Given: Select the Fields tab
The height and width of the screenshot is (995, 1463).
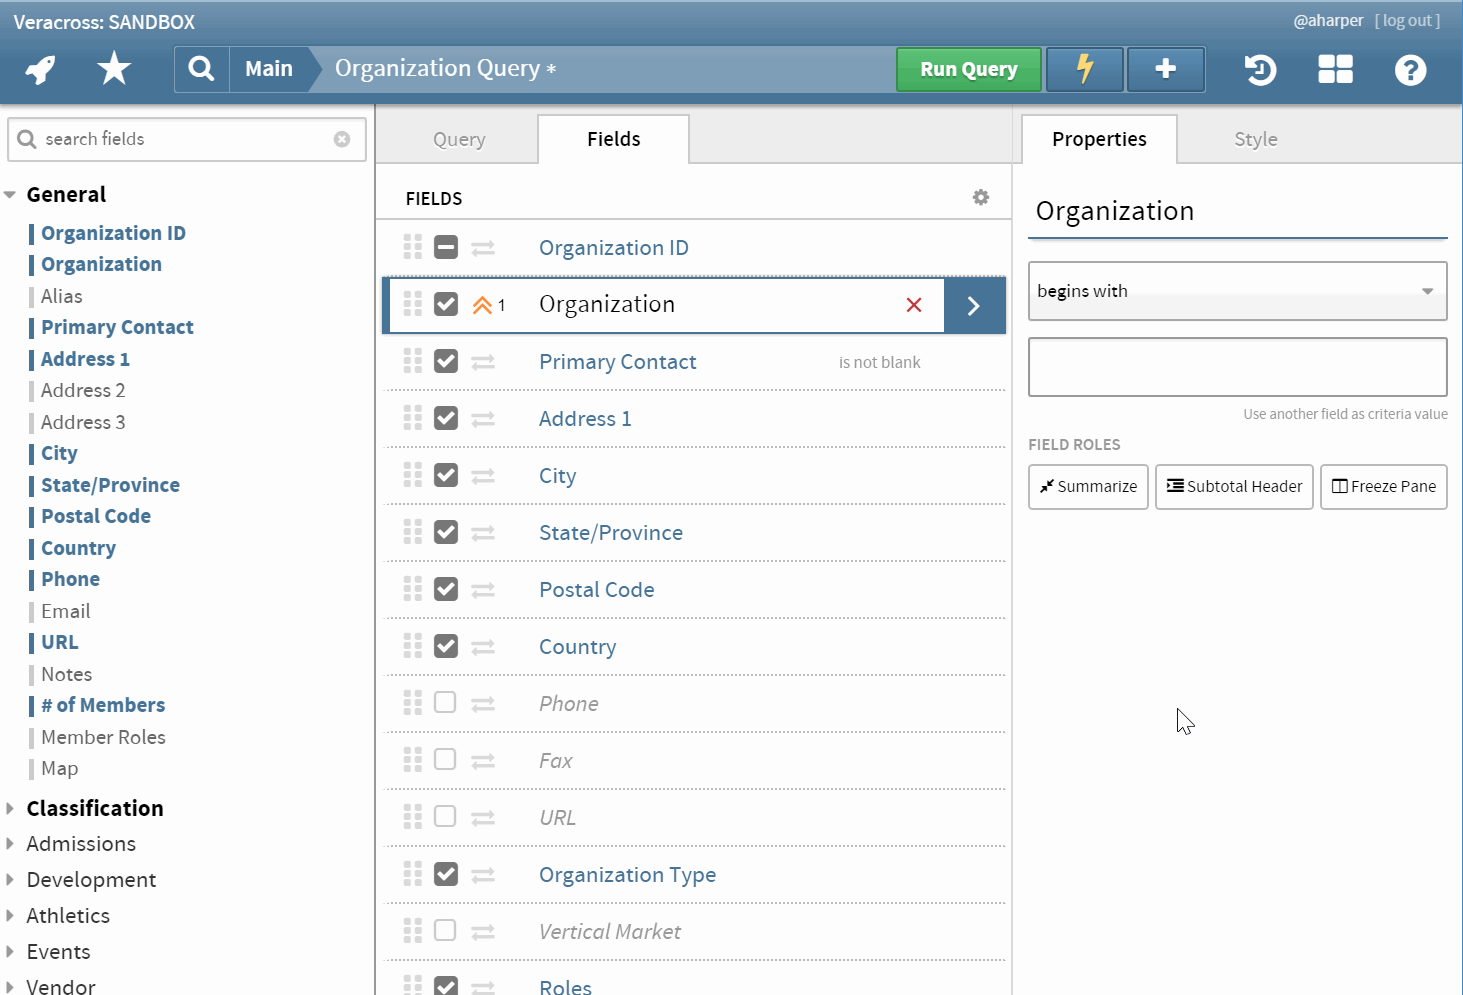Looking at the screenshot, I should (614, 139).
